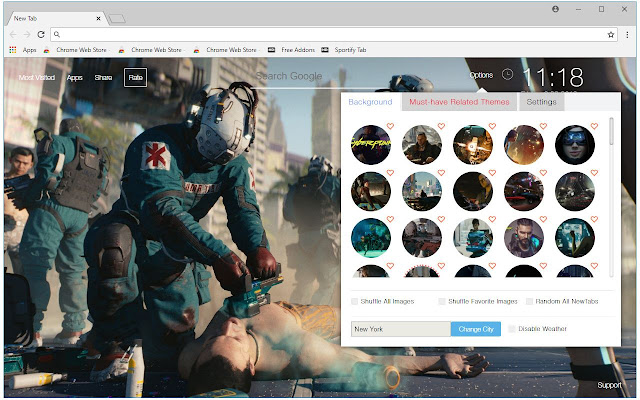Viewport: 640px width, 400px height.
Task: Go back with the back arrow
Action: (13, 35)
